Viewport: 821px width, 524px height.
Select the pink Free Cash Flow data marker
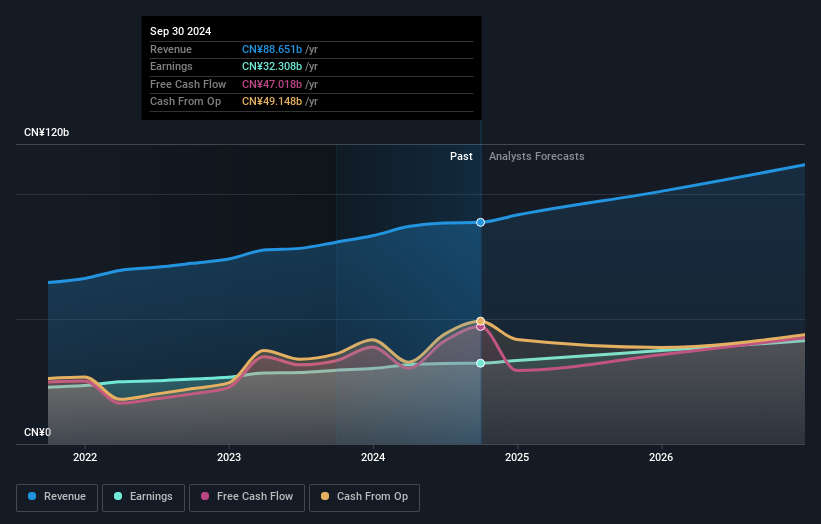click(481, 327)
